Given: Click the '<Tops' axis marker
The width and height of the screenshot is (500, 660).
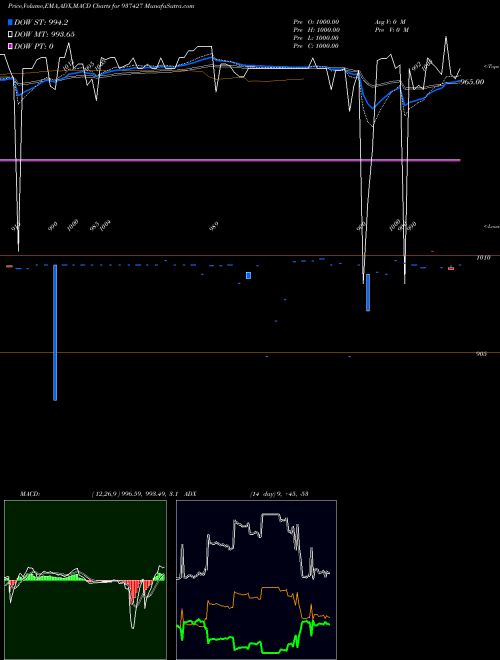Looking at the screenshot, I should (x=491, y=67).
